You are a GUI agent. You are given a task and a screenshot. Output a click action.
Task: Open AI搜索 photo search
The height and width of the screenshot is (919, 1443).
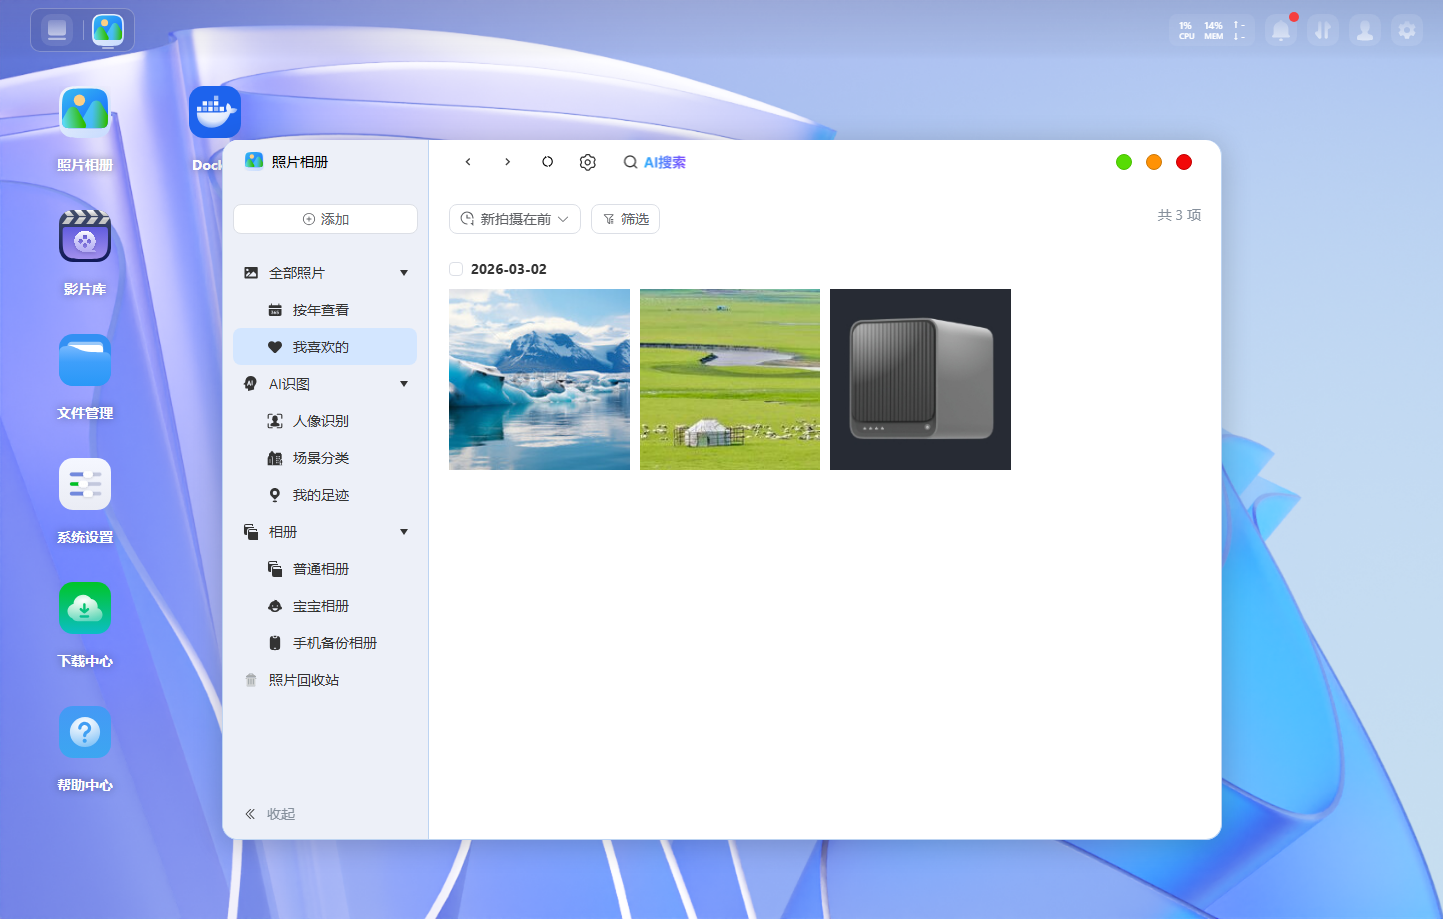pos(655,162)
